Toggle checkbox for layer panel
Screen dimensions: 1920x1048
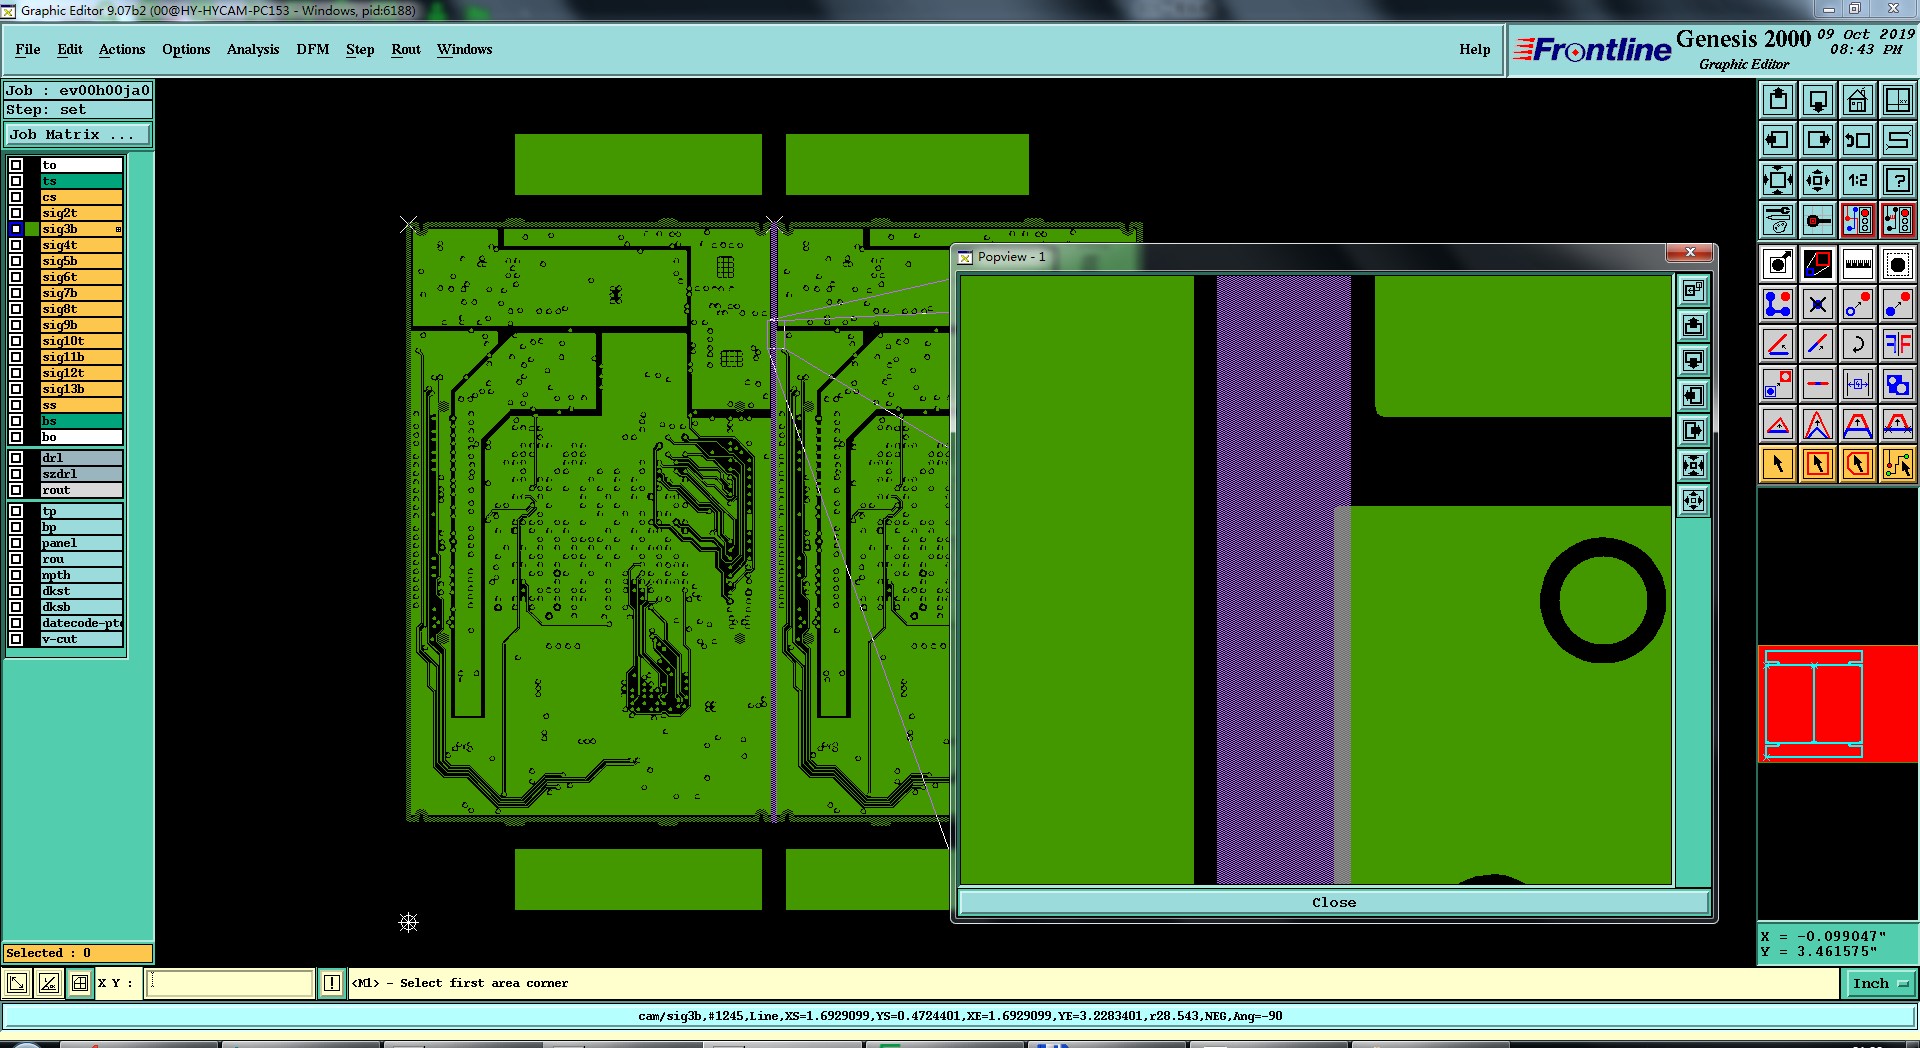tap(16, 543)
